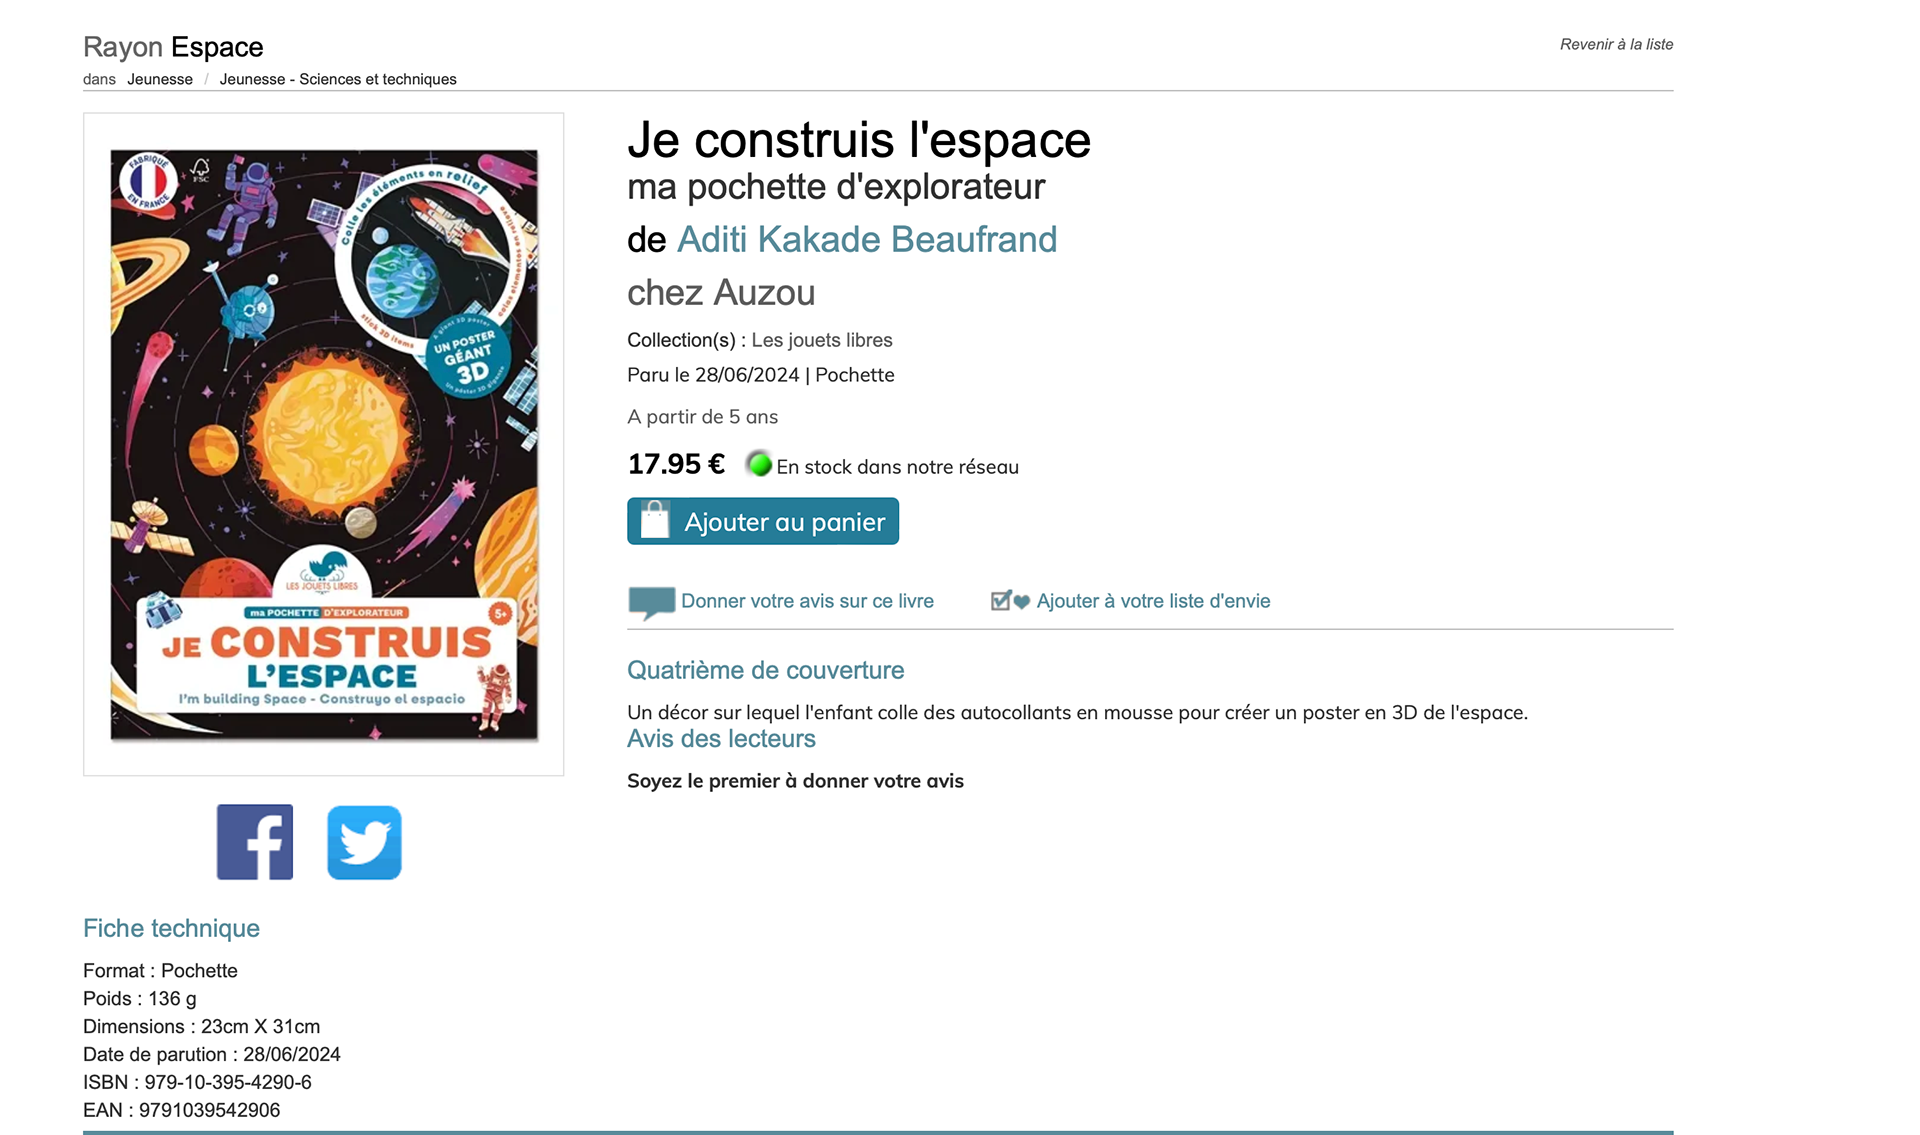The height and width of the screenshot is (1135, 1920).
Task: Click the Fiche technique heading
Action: 171,928
